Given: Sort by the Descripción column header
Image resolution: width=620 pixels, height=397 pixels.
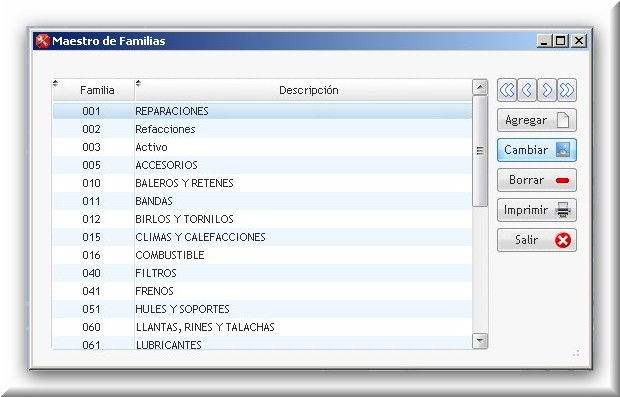Looking at the screenshot, I should click(x=303, y=90).
